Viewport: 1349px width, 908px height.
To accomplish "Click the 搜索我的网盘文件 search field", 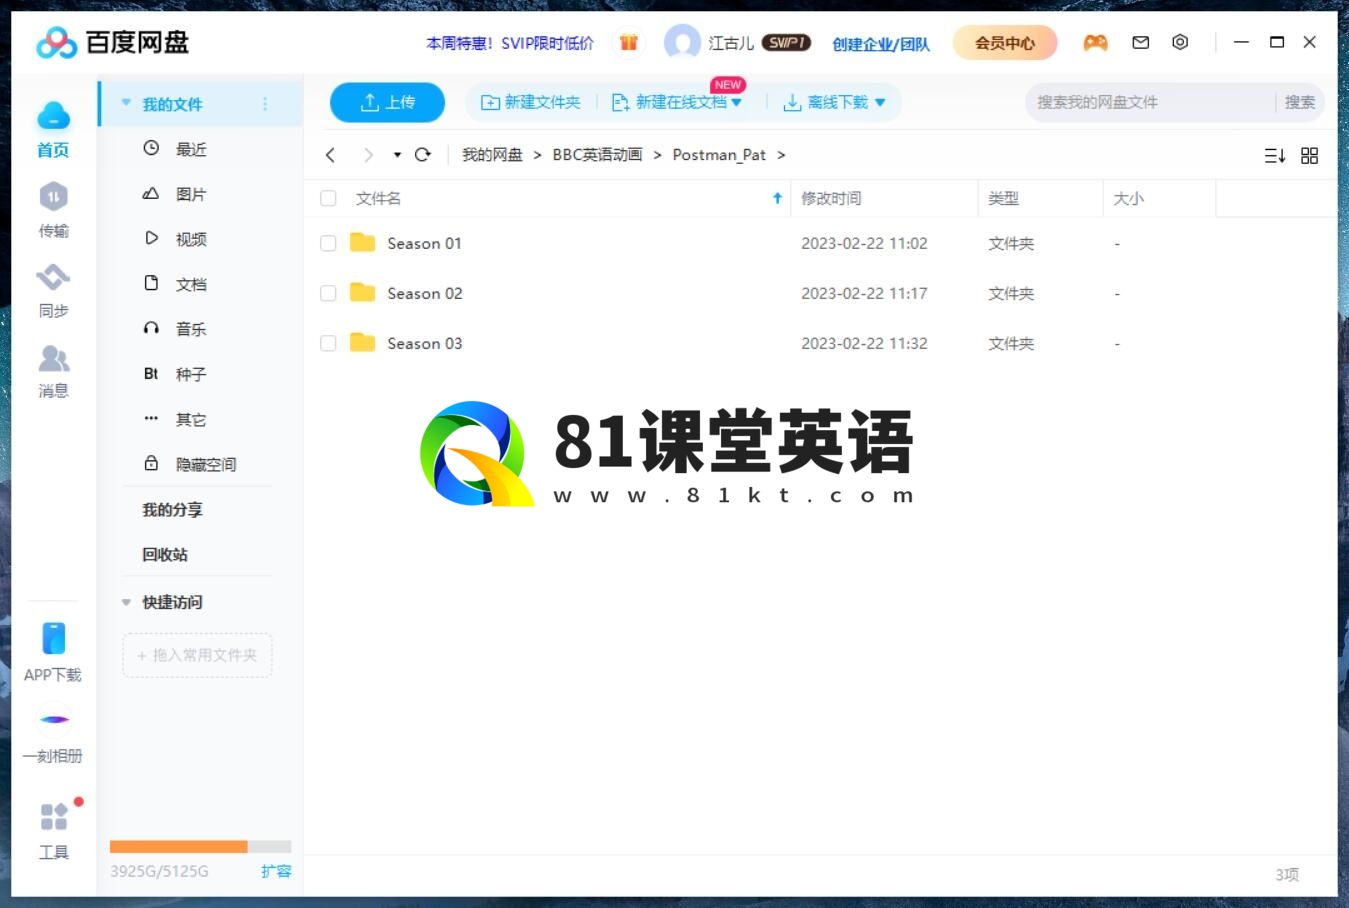I will coord(1150,102).
